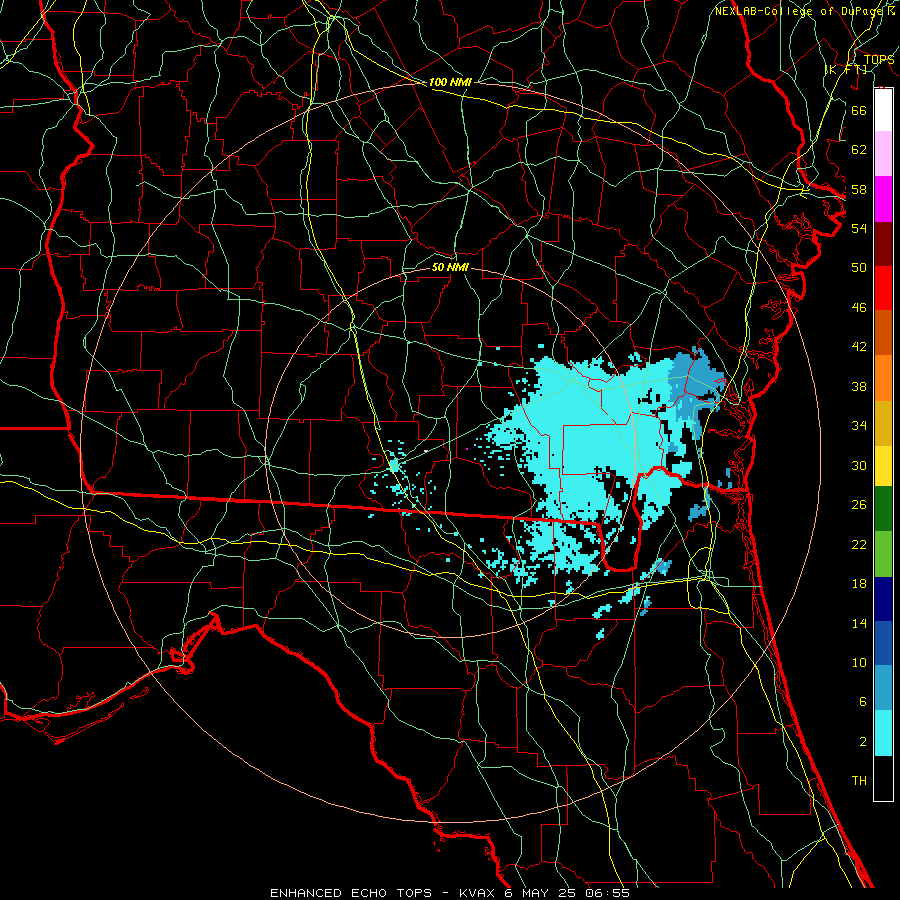This screenshot has height=900, width=900.
Task: Click the '6 MAY 25' date text
Action: [x=540, y=893]
